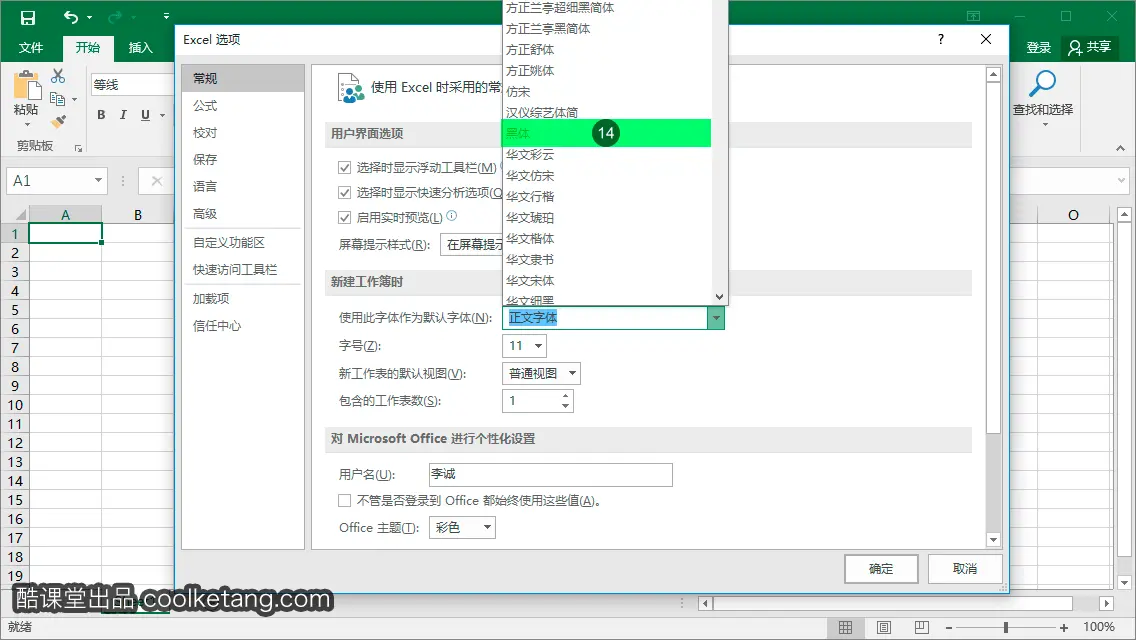Click the 用户名 text field containing 李诚
Viewport: 1136px width, 640px height.
[551, 475]
